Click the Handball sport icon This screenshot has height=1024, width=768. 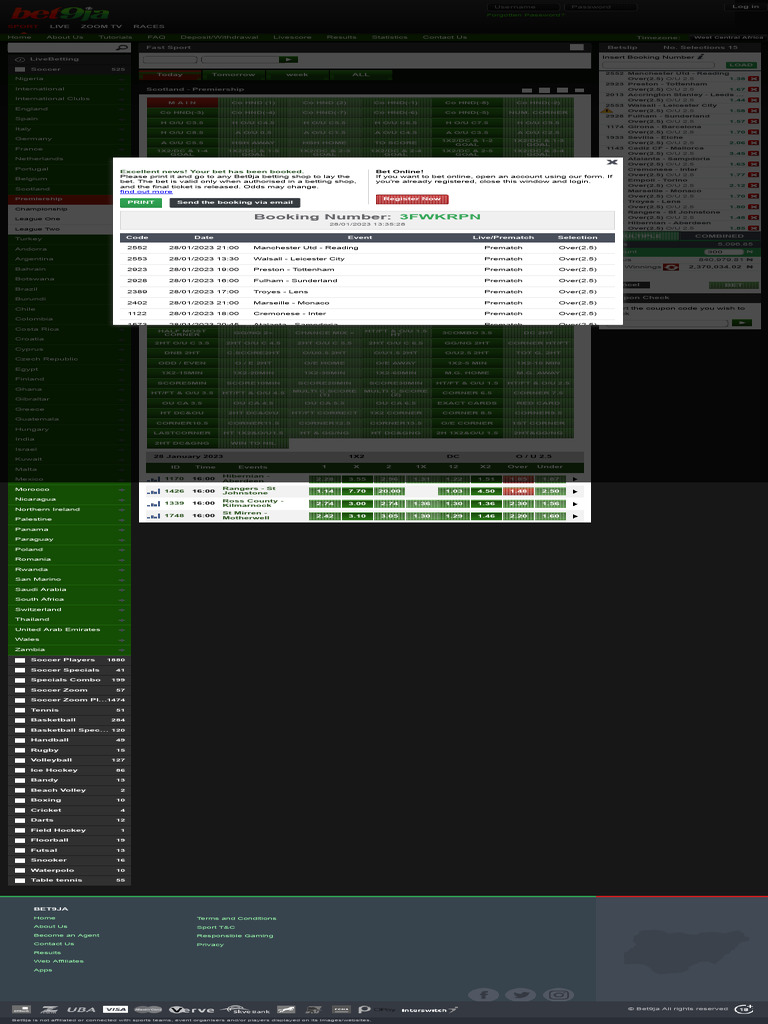[x=20, y=740]
